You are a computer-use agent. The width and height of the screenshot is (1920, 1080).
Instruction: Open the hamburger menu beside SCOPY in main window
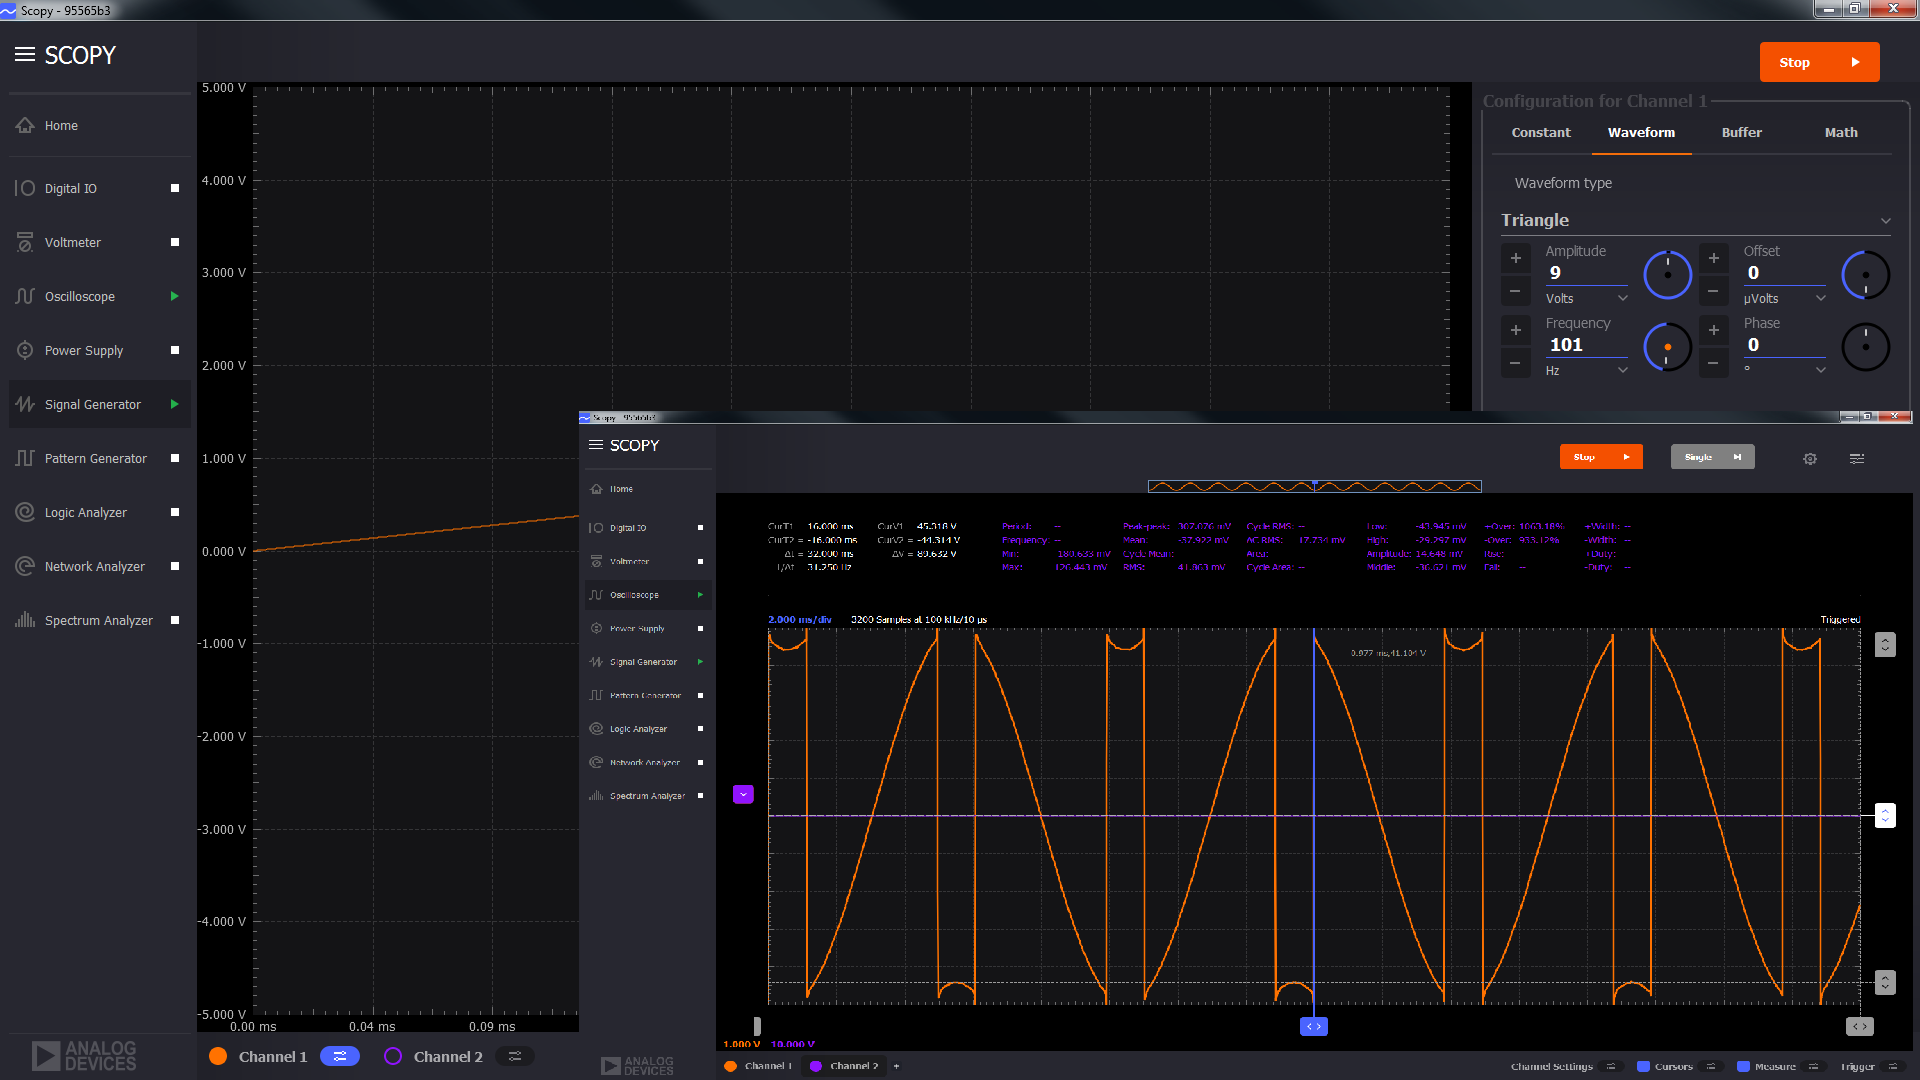pyautogui.click(x=25, y=55)
